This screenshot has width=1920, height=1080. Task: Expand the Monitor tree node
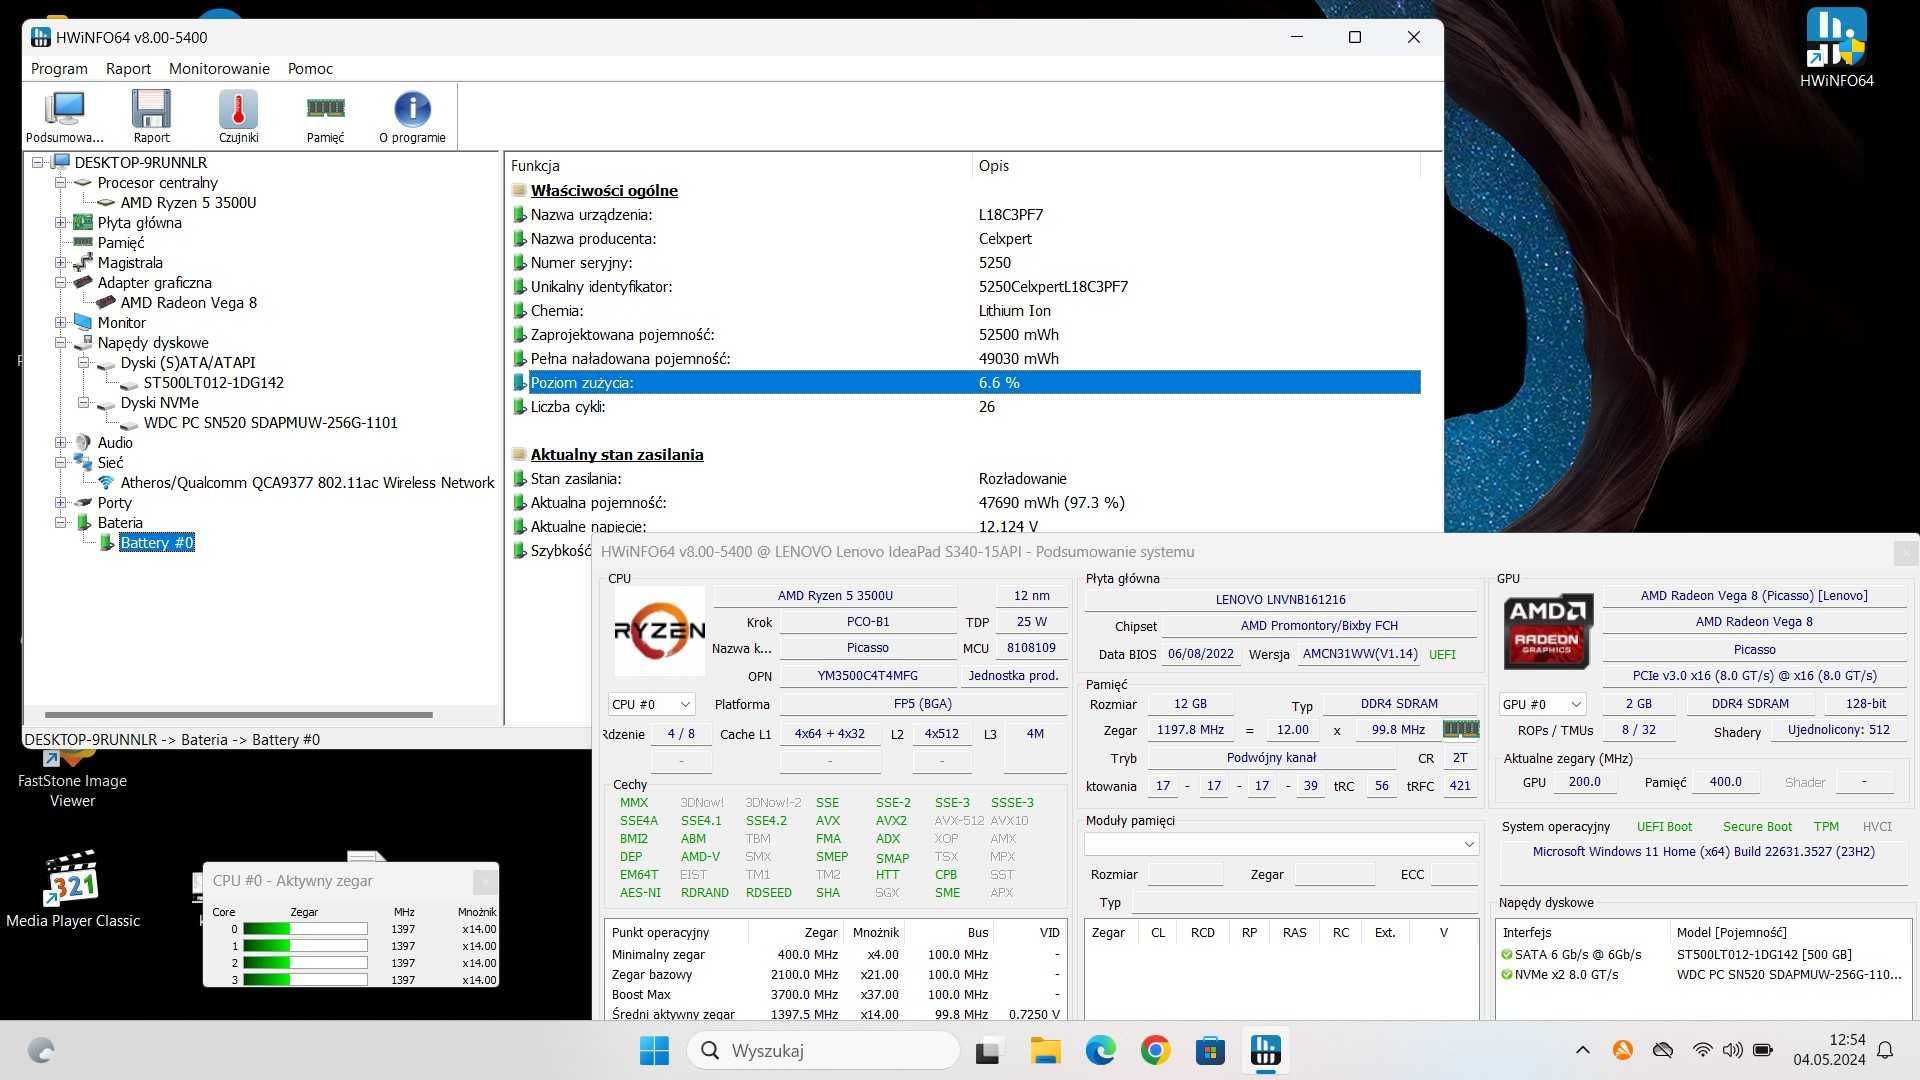[x=61, y=322]
